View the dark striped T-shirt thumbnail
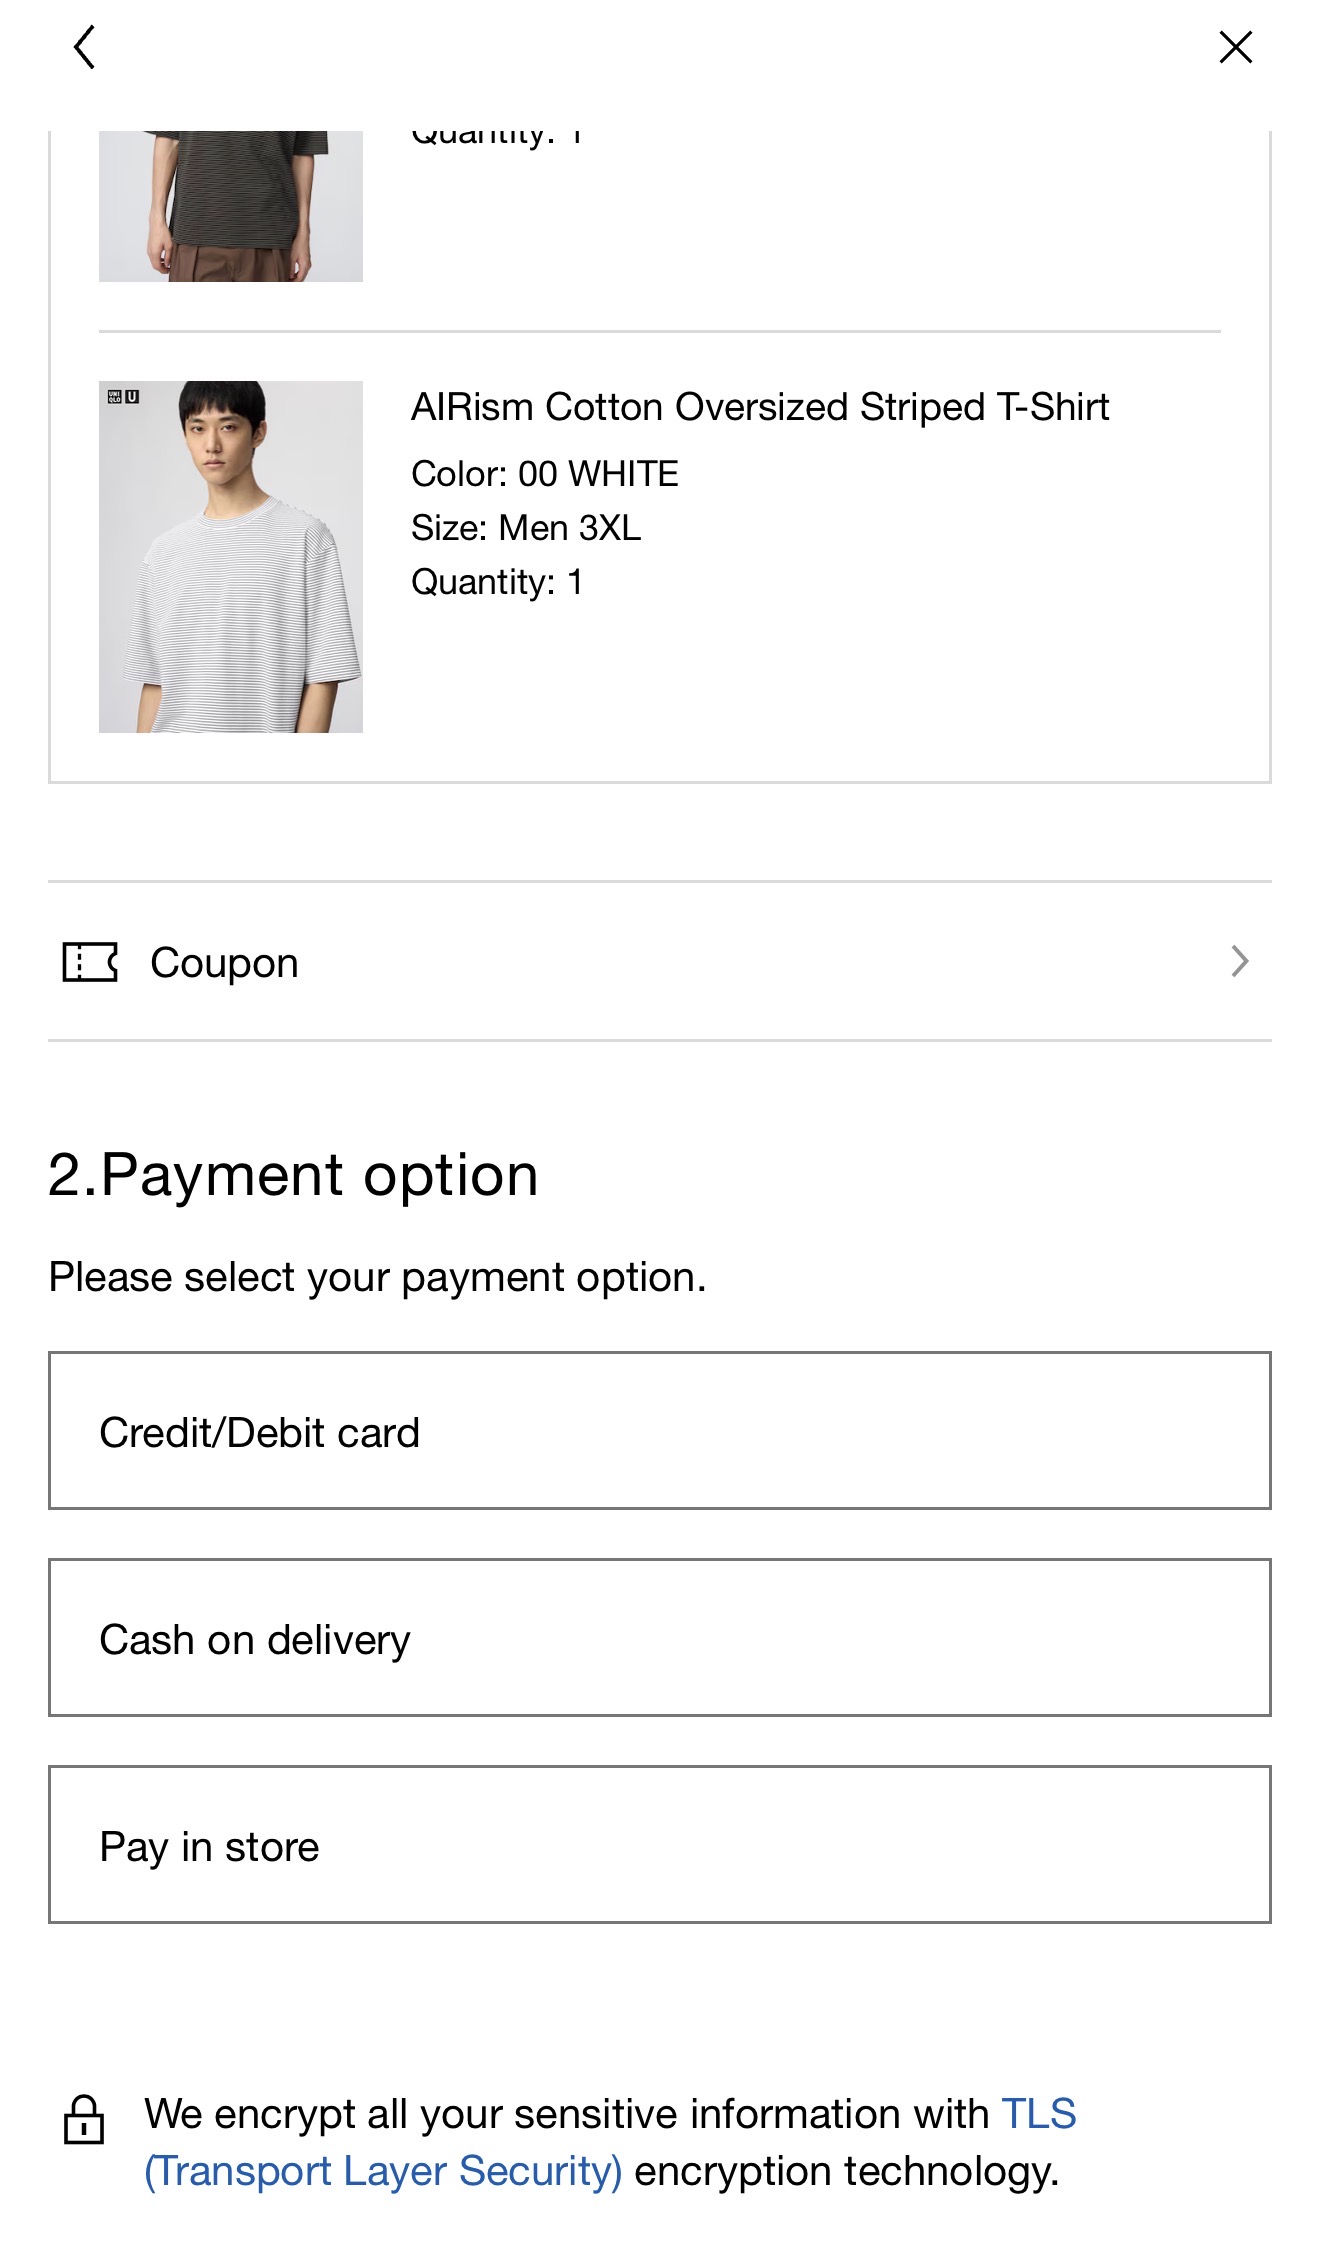 [x=231, y=206]
